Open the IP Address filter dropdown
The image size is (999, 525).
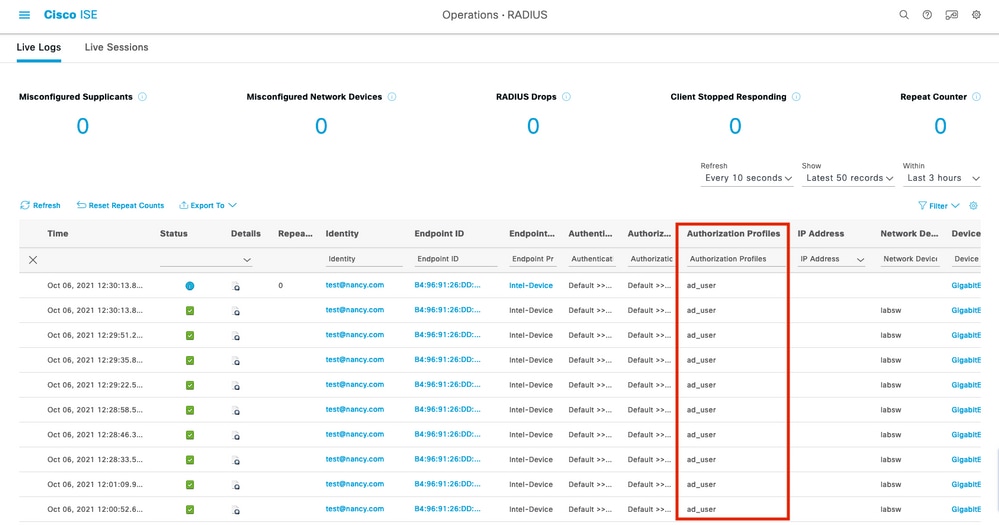point(832,259)
